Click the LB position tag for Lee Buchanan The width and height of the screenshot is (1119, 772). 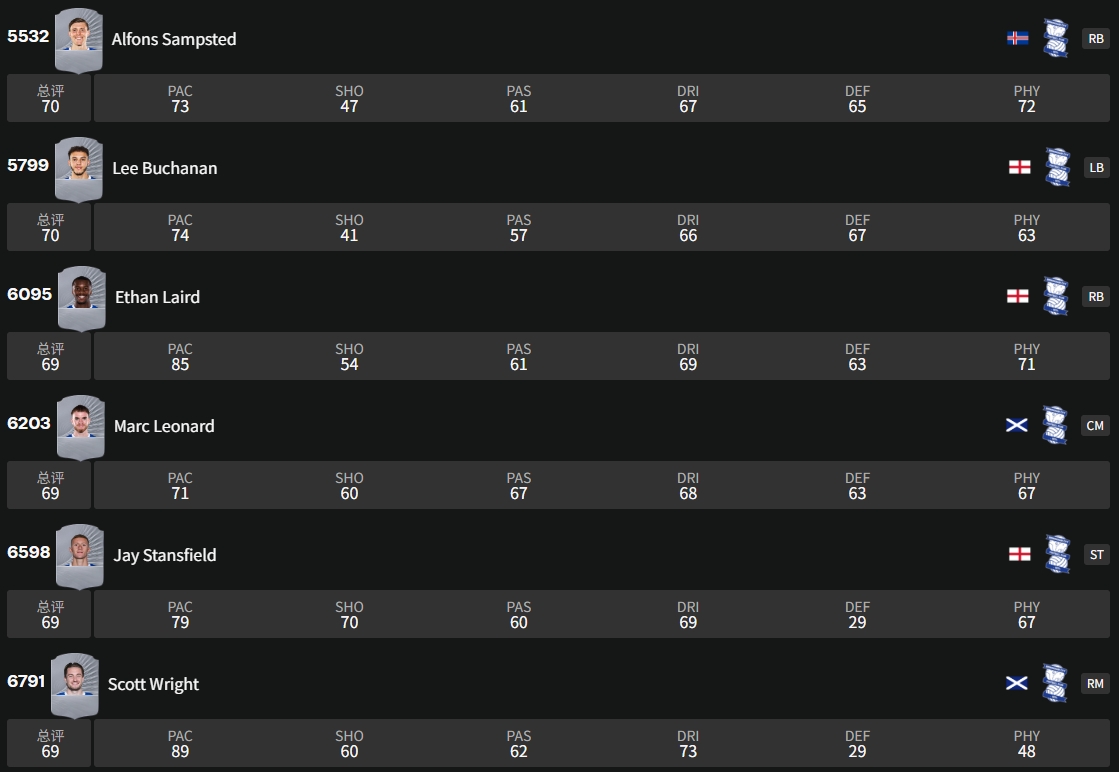point(1096,168)
